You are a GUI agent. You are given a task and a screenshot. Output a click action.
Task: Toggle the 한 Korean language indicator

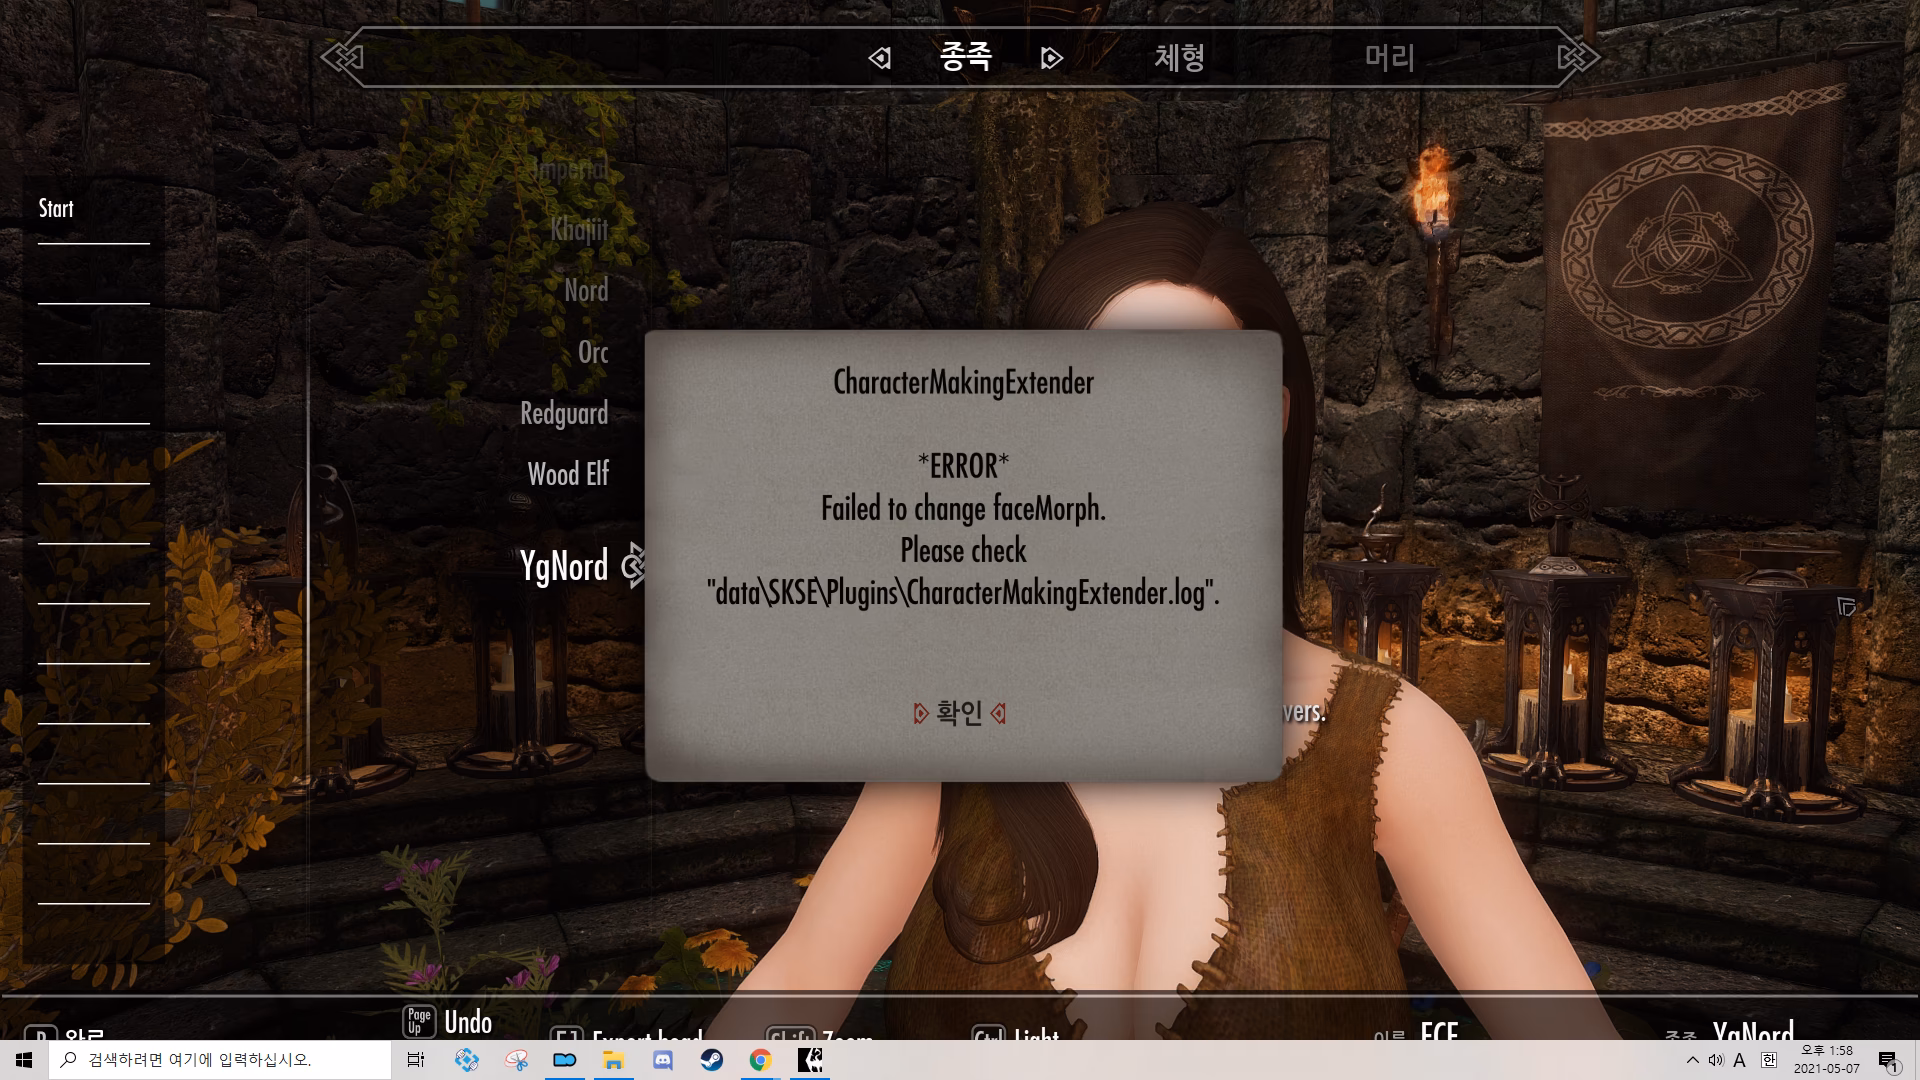[1768, 1060]
